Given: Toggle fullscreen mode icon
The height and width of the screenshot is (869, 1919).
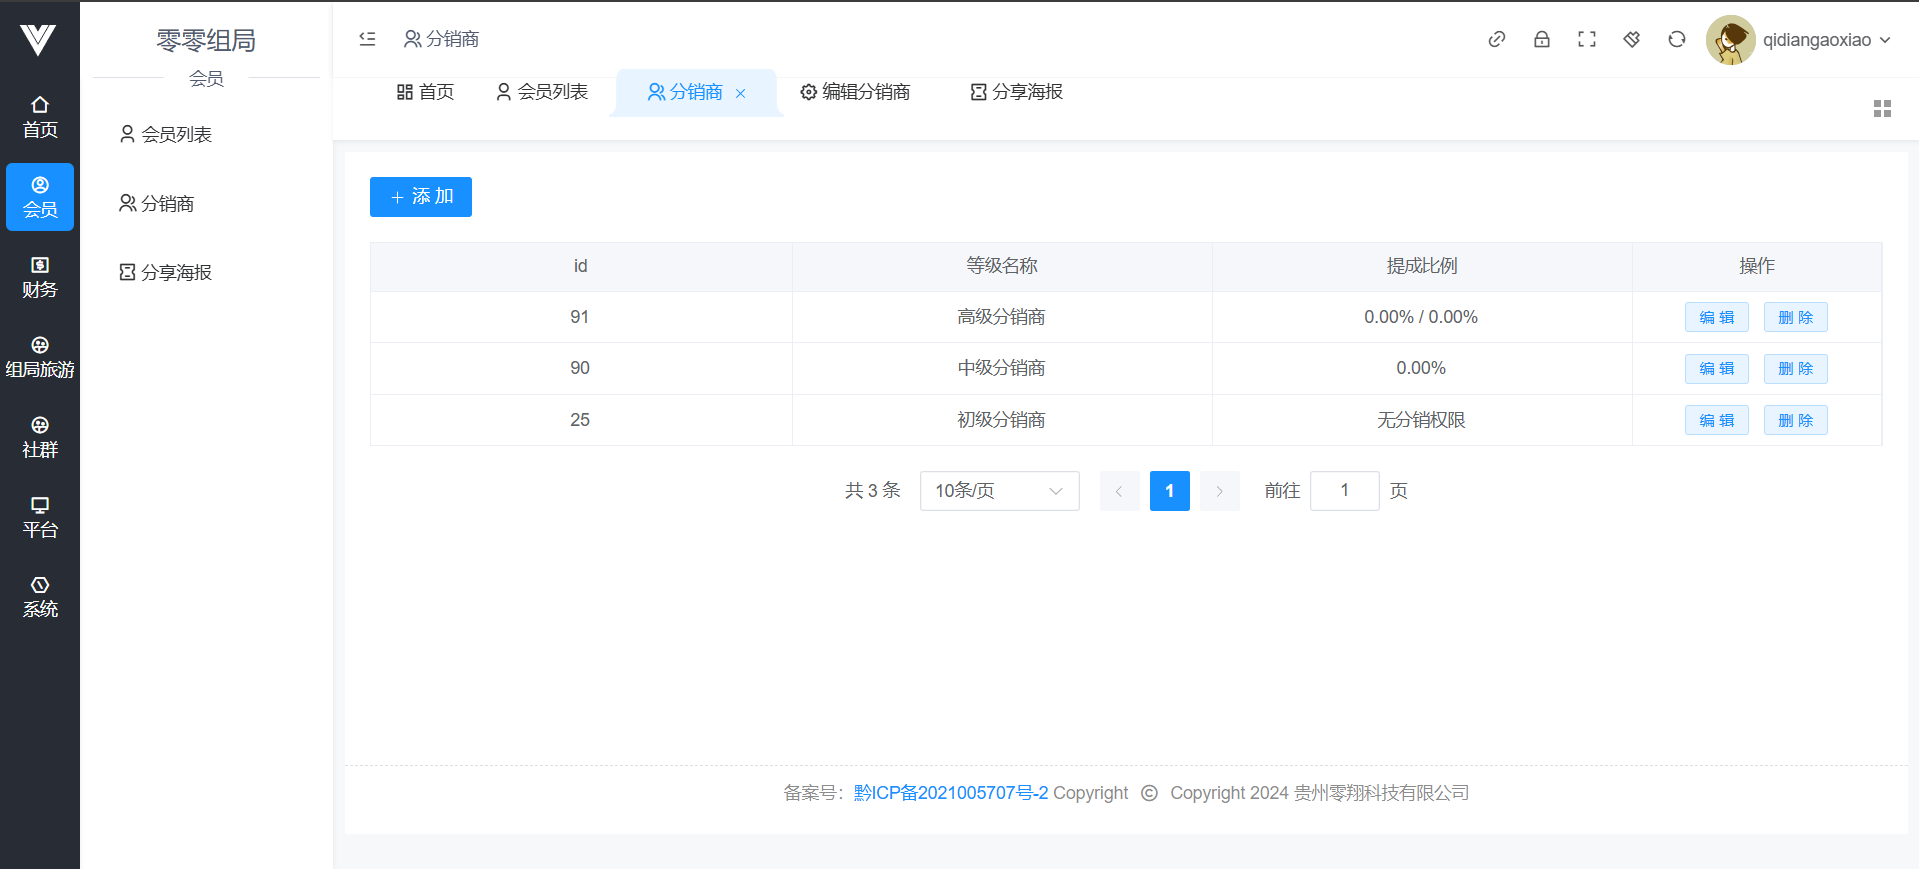Looking at the screenshot, I should (x=1586, y=39).
